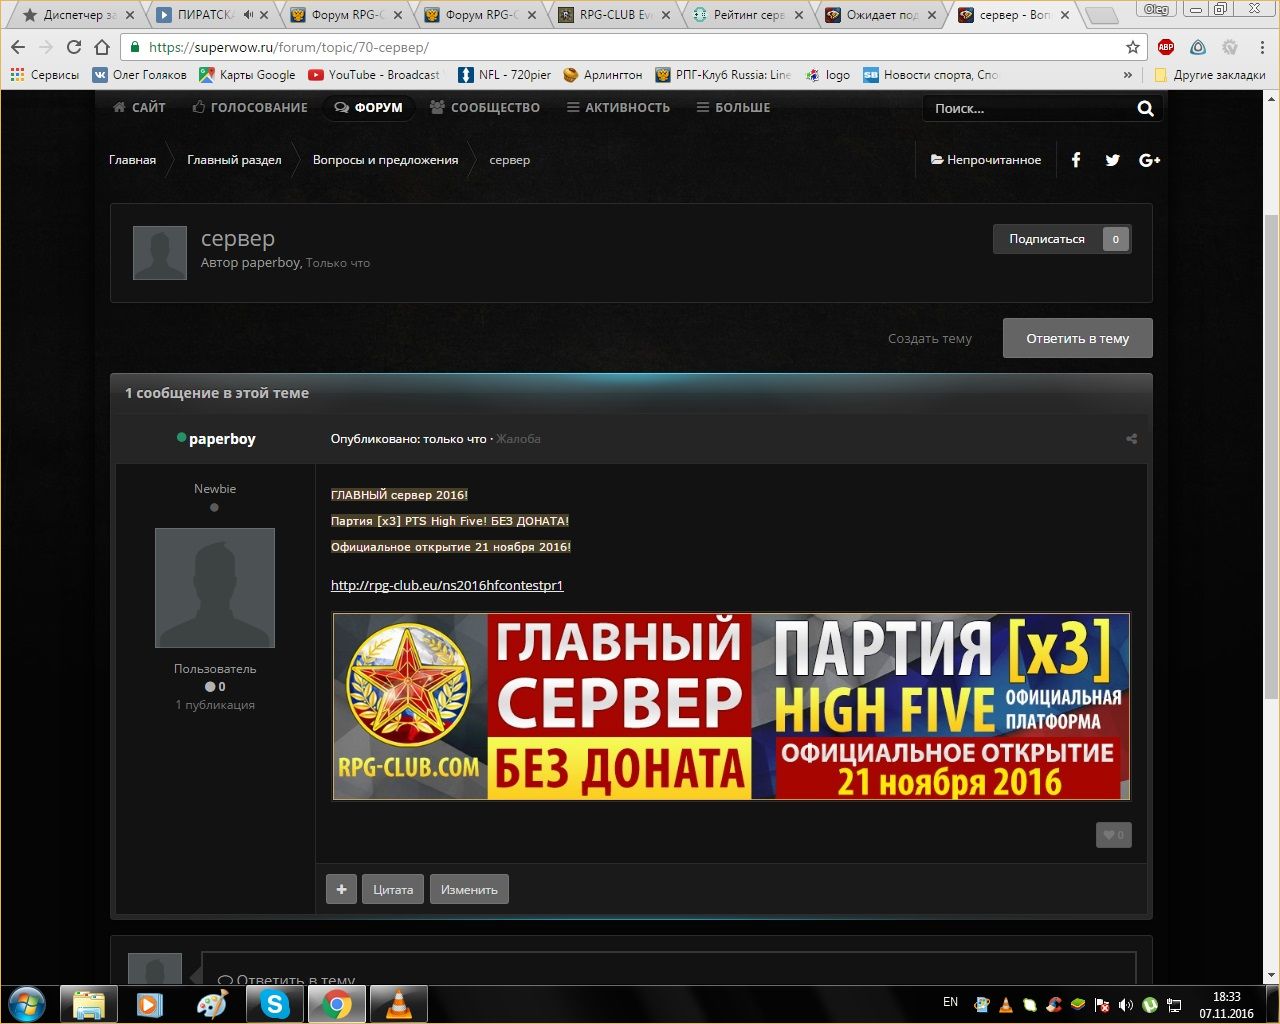Open the ФОРУМ menu item
Image resolution: width=1280 pixels, height=1024 pixels.
[x=368, y=107]
